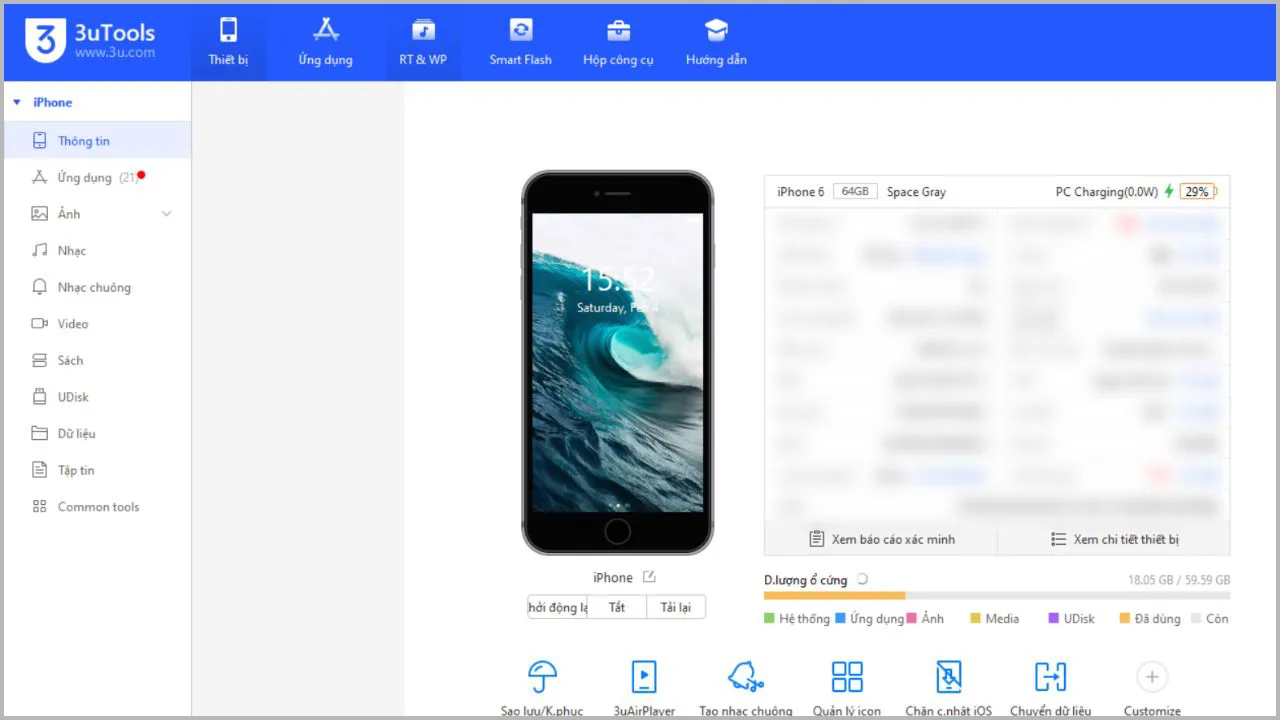
Task: Open the Sách section
Action: [68, 360]
